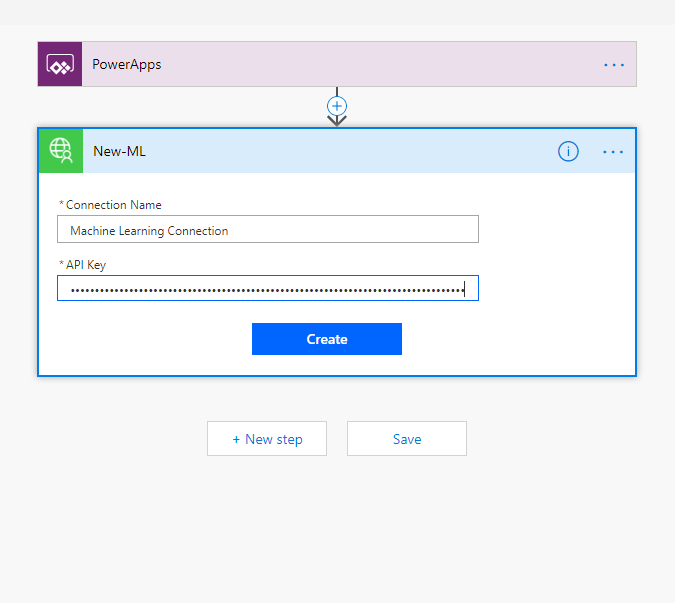Click the arrowhead above the New-ML card
675x603 pixels.
click(x=337, y=121)
